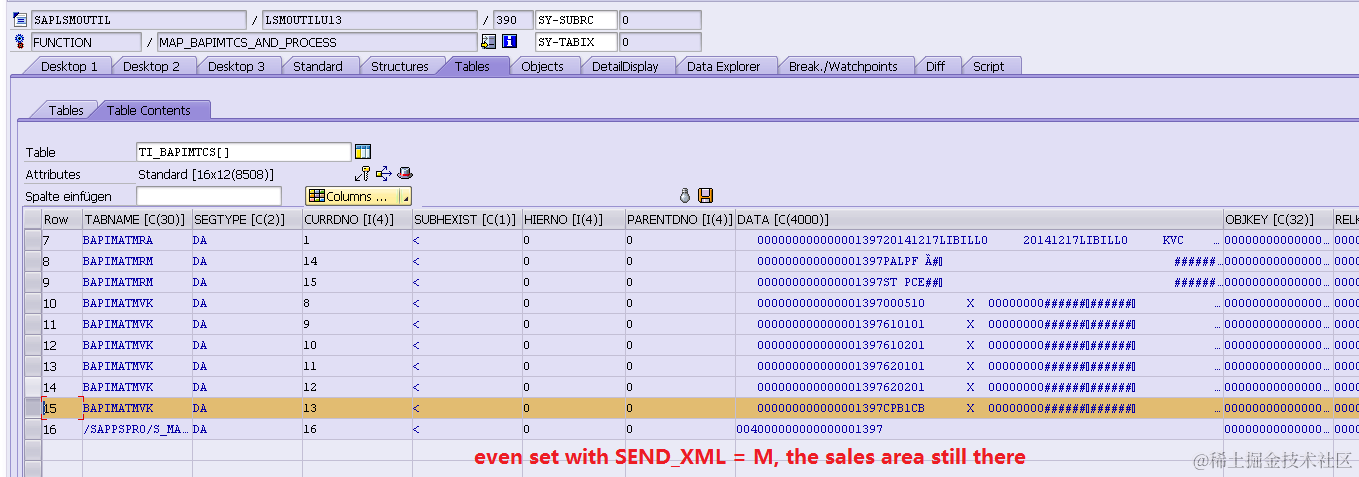
Task: Switch to Desktop 2 tab
Action: [152, 66]
